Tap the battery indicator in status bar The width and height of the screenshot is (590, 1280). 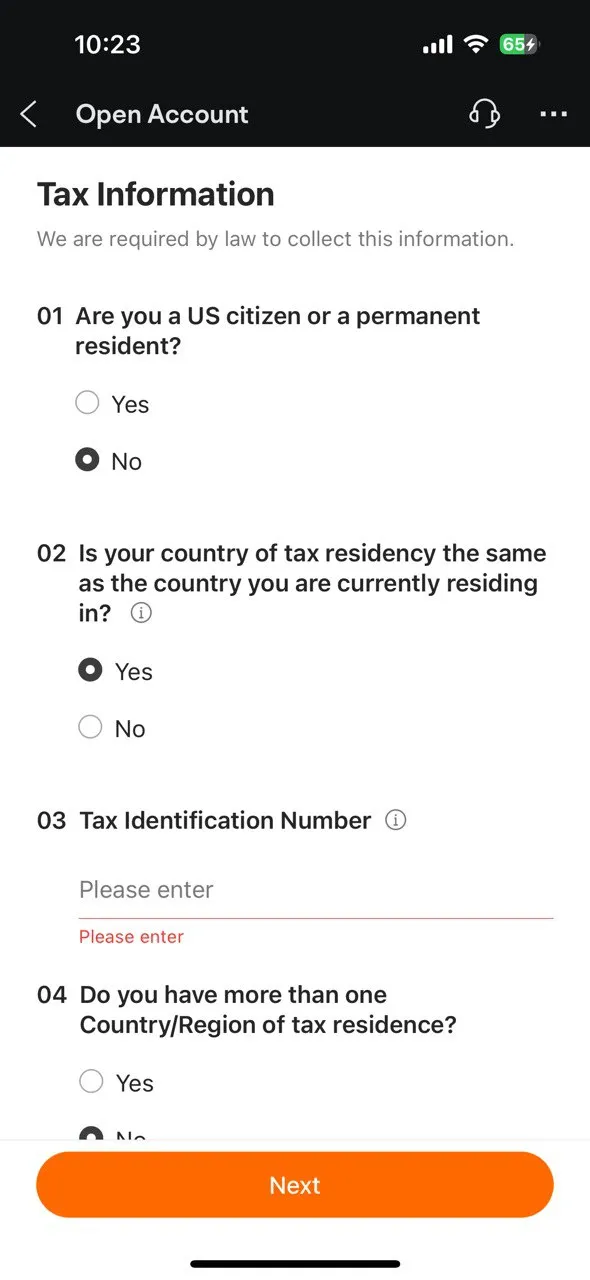[x=519, y=44]
